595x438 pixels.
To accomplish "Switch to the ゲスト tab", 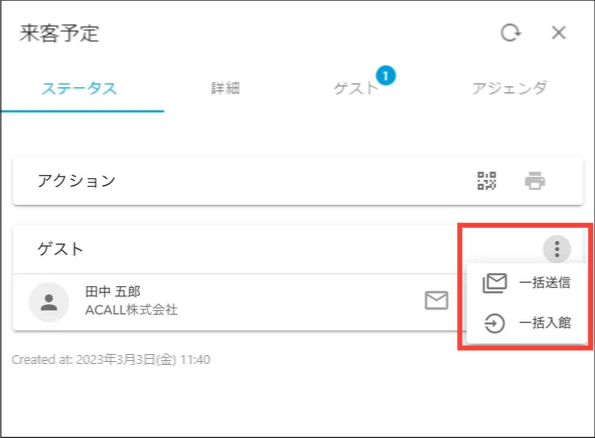I will (x=356, y=88).
